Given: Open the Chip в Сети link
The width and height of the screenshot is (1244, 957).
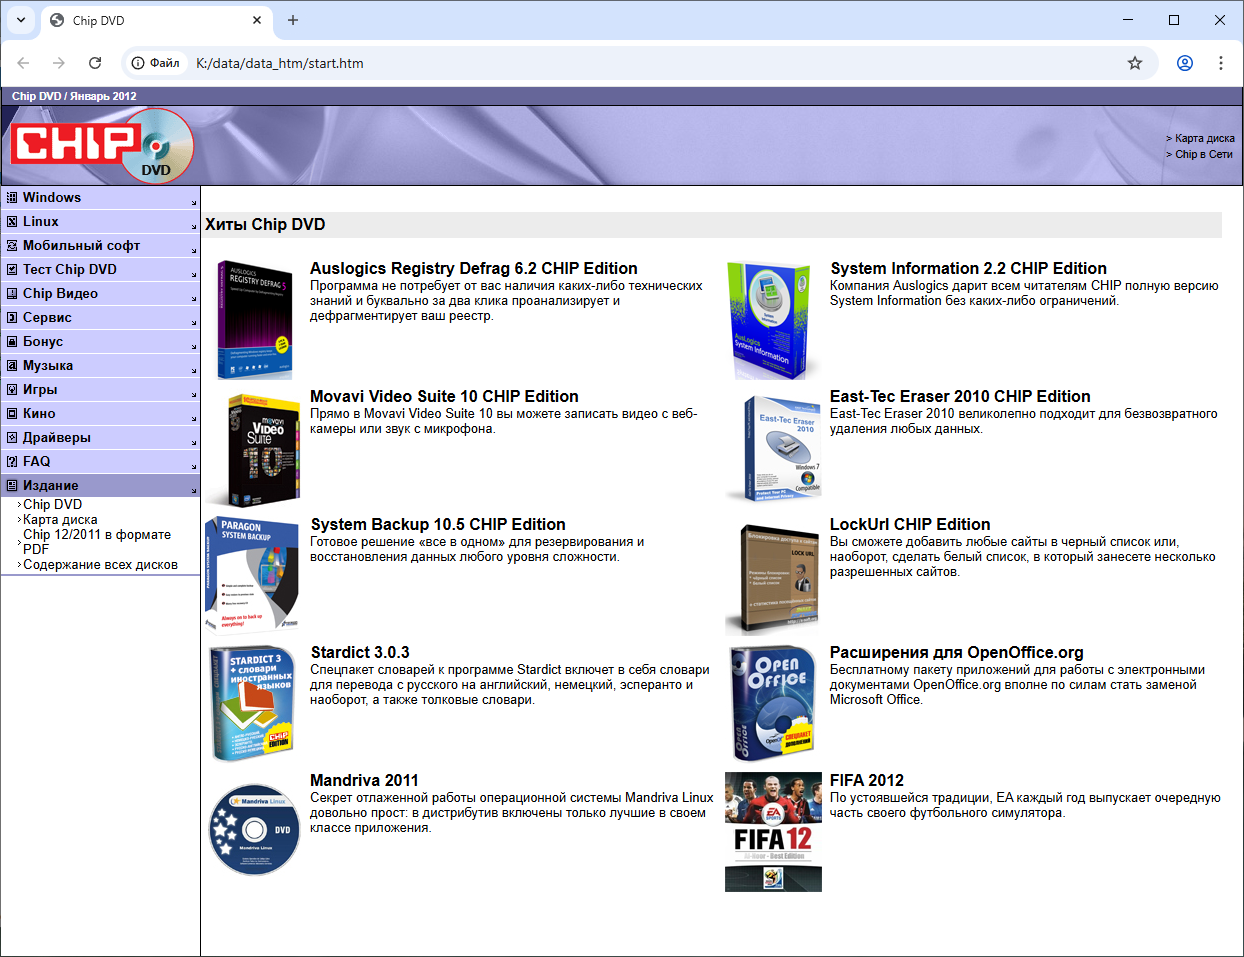Looking at the screenshot, I should pos(1204,154).
